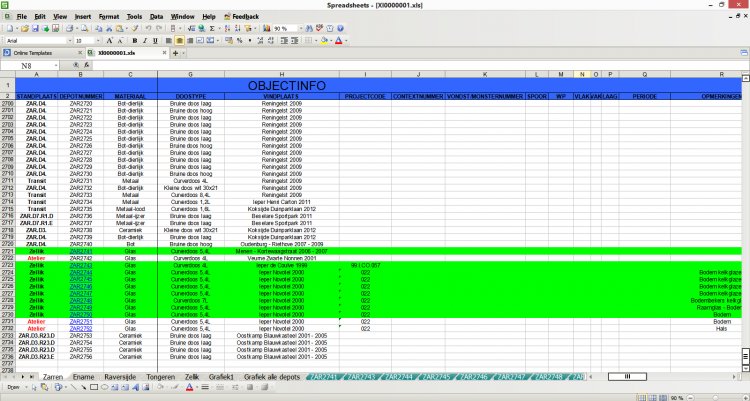The image size is (750, 401).
Task: Click the horizontal scrollbar thumb
Action: 627,377
